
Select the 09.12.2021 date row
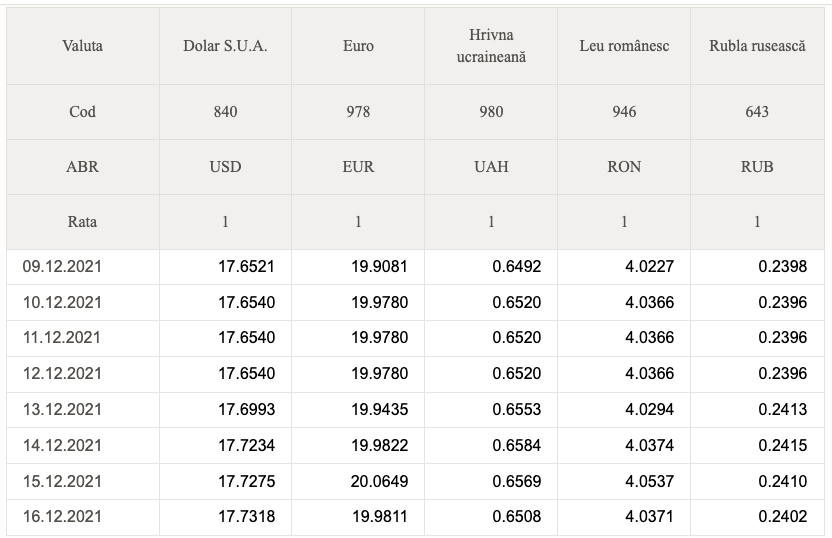click(415, 267)
